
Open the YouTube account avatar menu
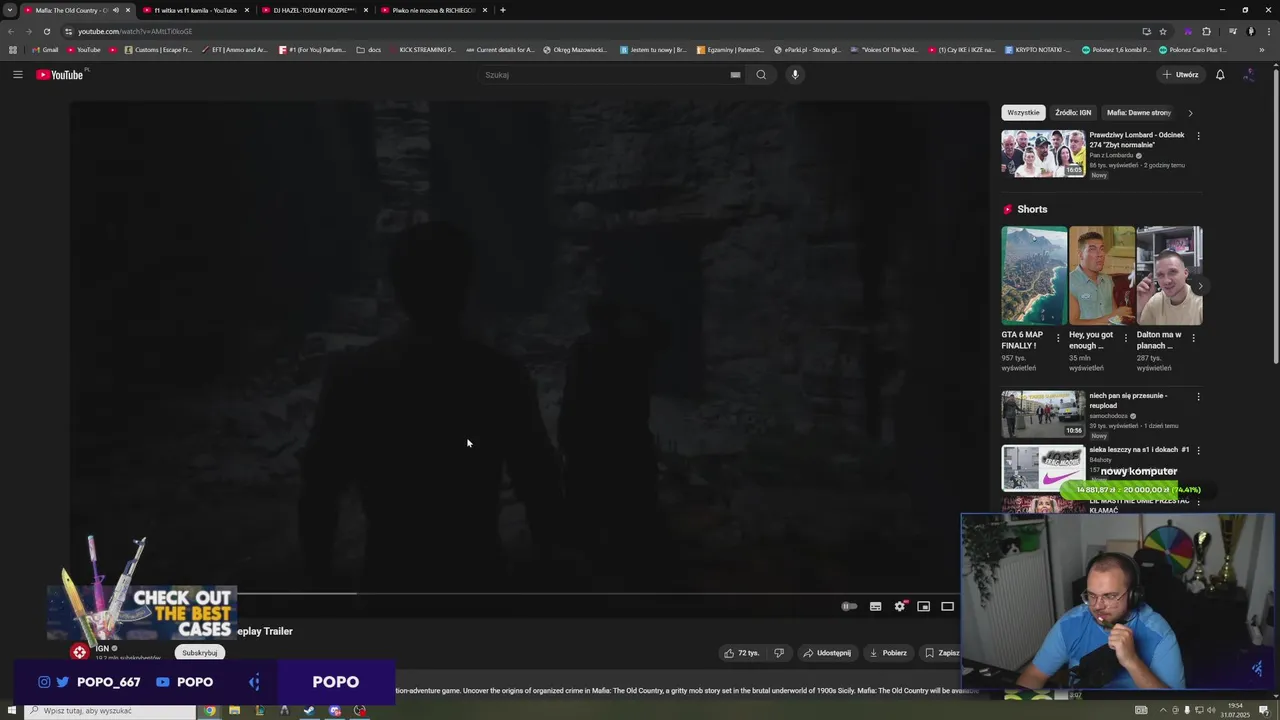point(1249,75)
